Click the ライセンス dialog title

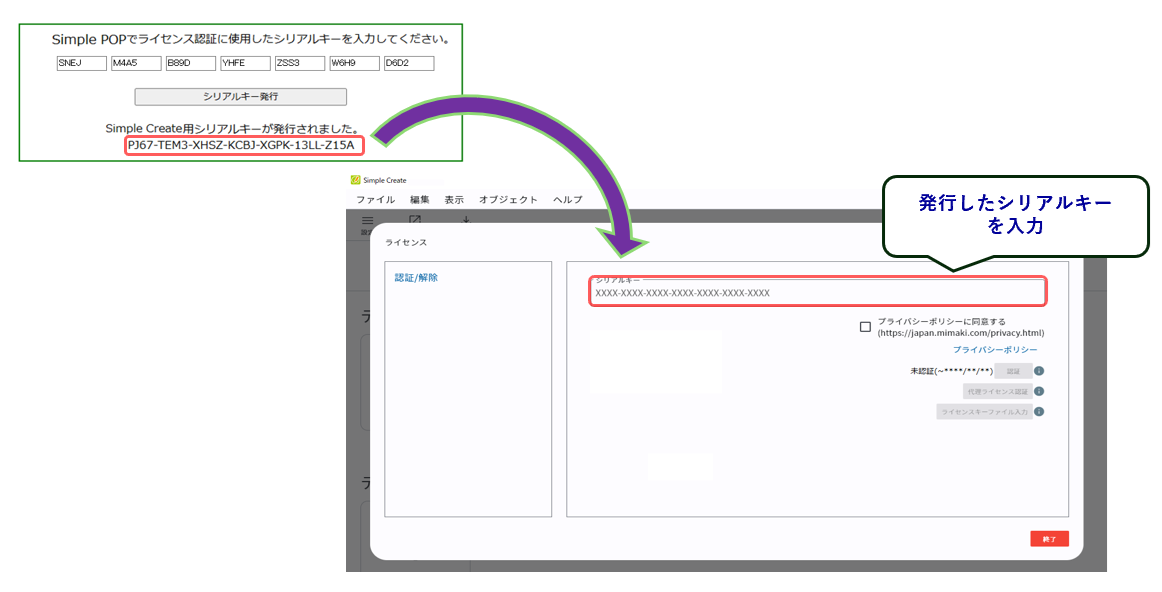(406, 242)
